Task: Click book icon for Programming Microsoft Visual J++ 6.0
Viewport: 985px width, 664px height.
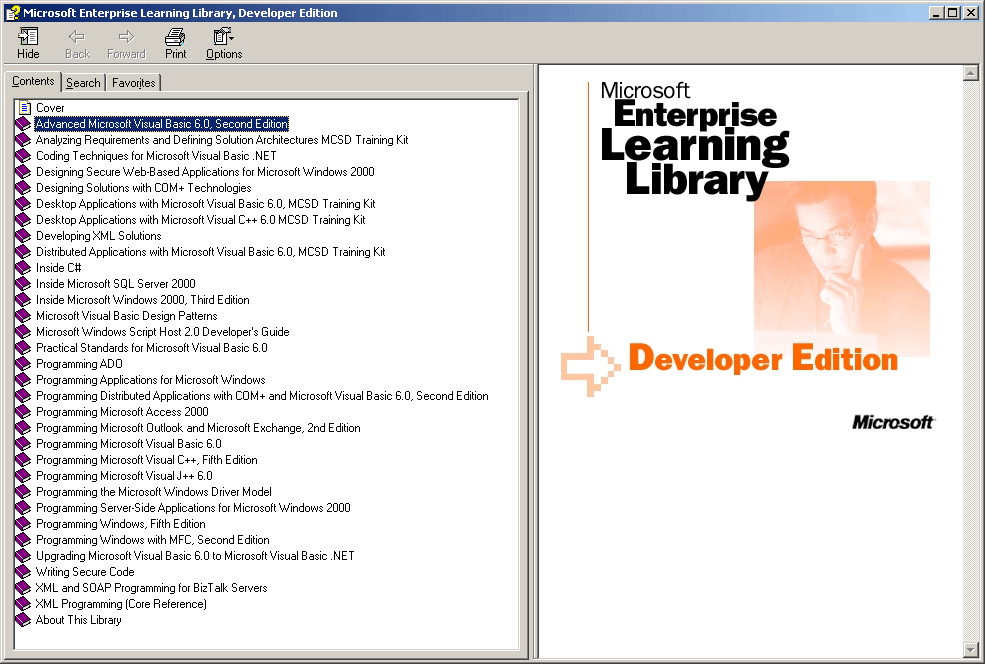Action: click(23, 476)
